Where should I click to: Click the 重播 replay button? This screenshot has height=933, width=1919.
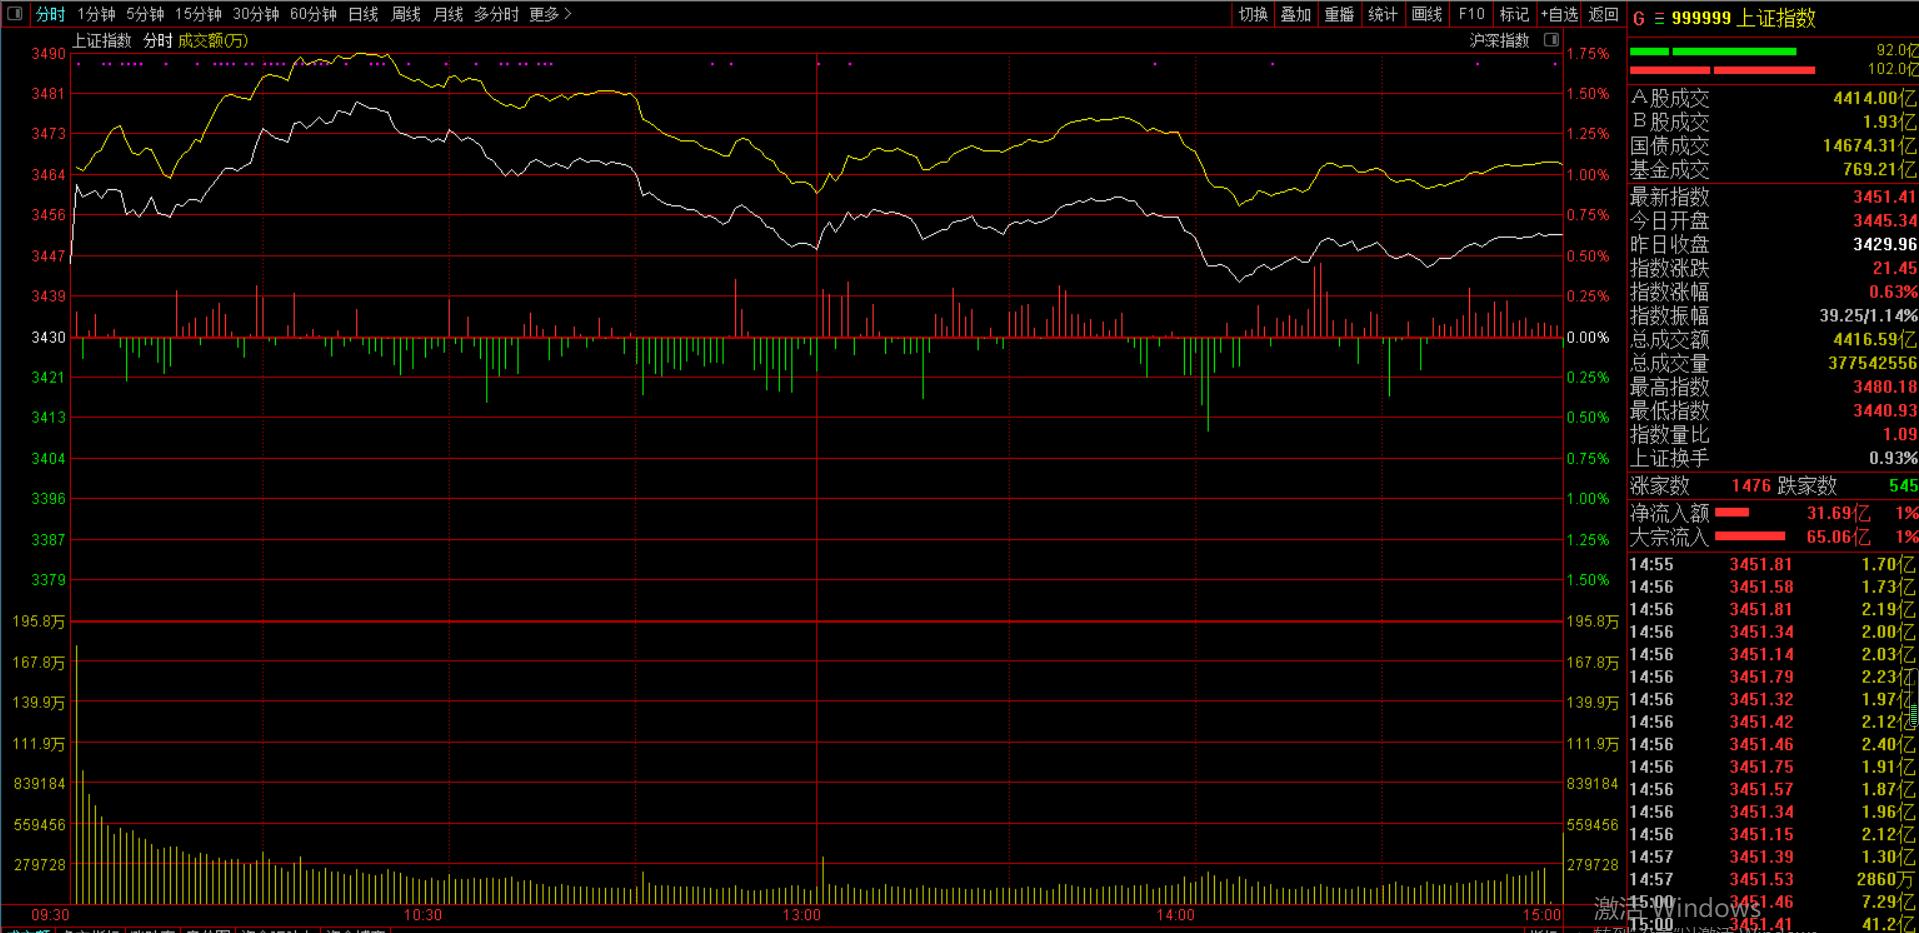pyautogui.click(x=1340, y=14)
